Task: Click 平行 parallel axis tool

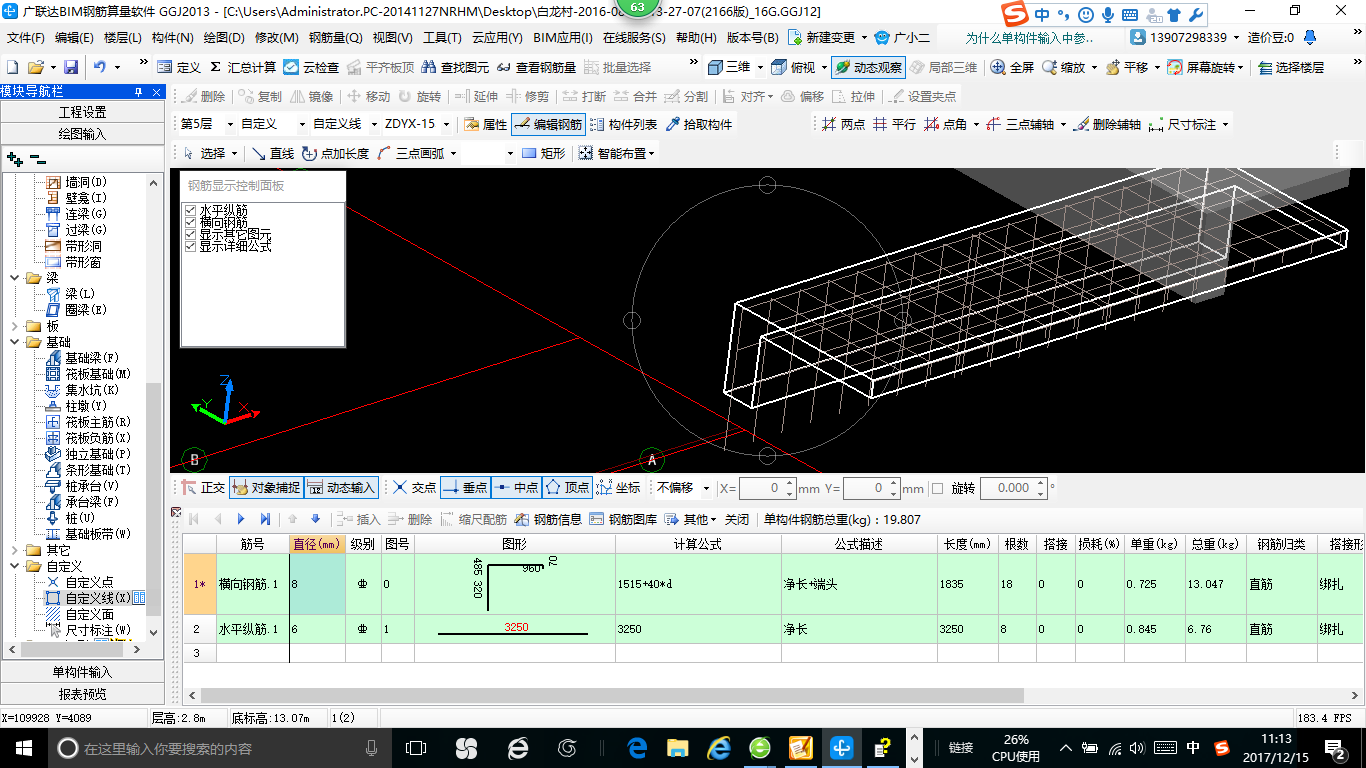Action: coord(894,124)
